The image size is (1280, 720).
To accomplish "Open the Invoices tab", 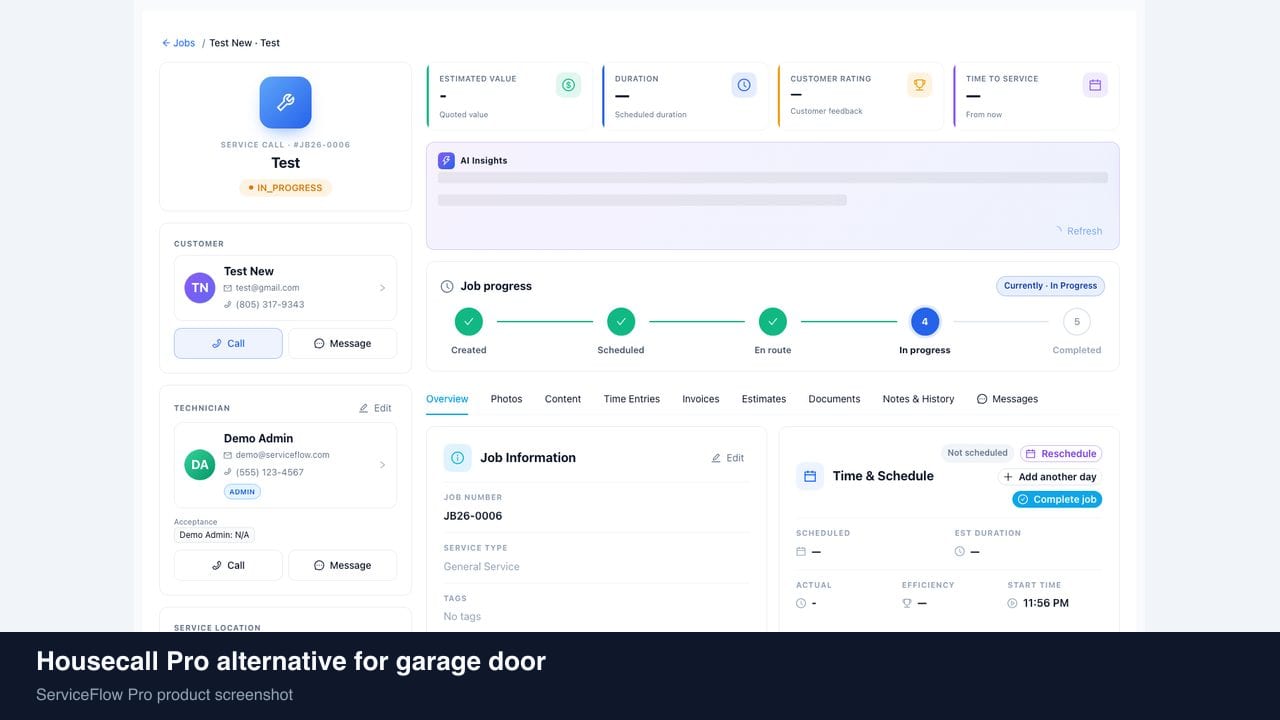I will pos(701,399).
